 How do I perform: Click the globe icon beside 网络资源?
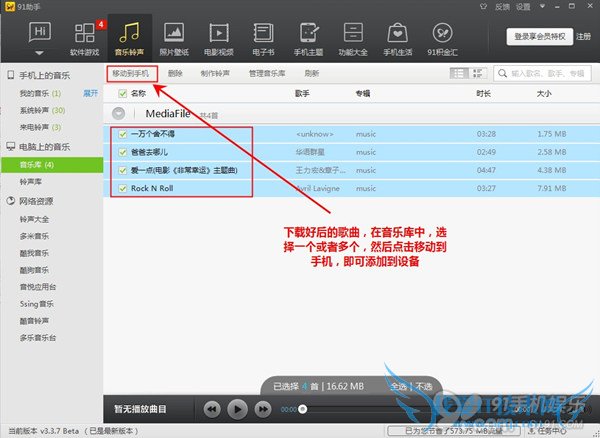11,201
